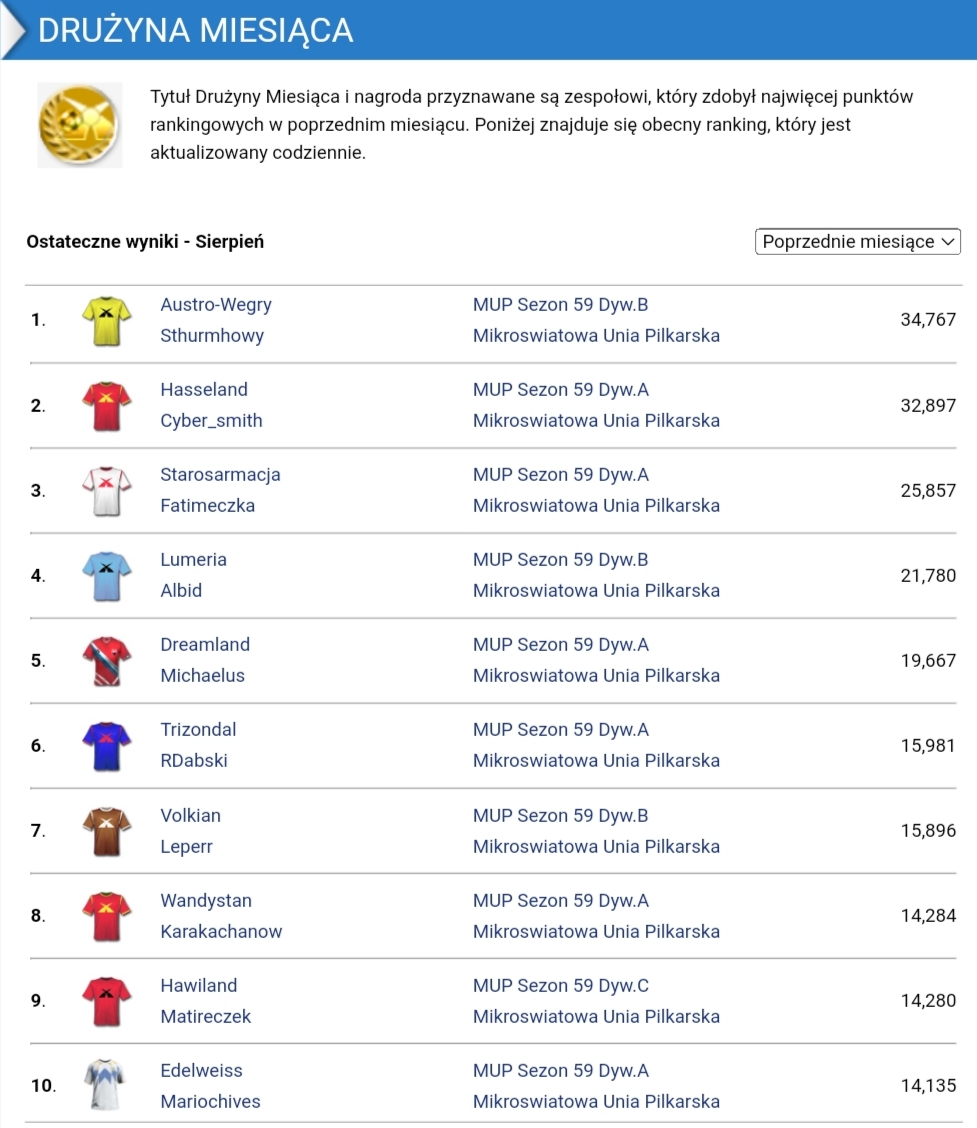This screenshot has width=977, height=1128.
Task: Click the Dreamland striped red jersey icon
Action: pos(107,661)
